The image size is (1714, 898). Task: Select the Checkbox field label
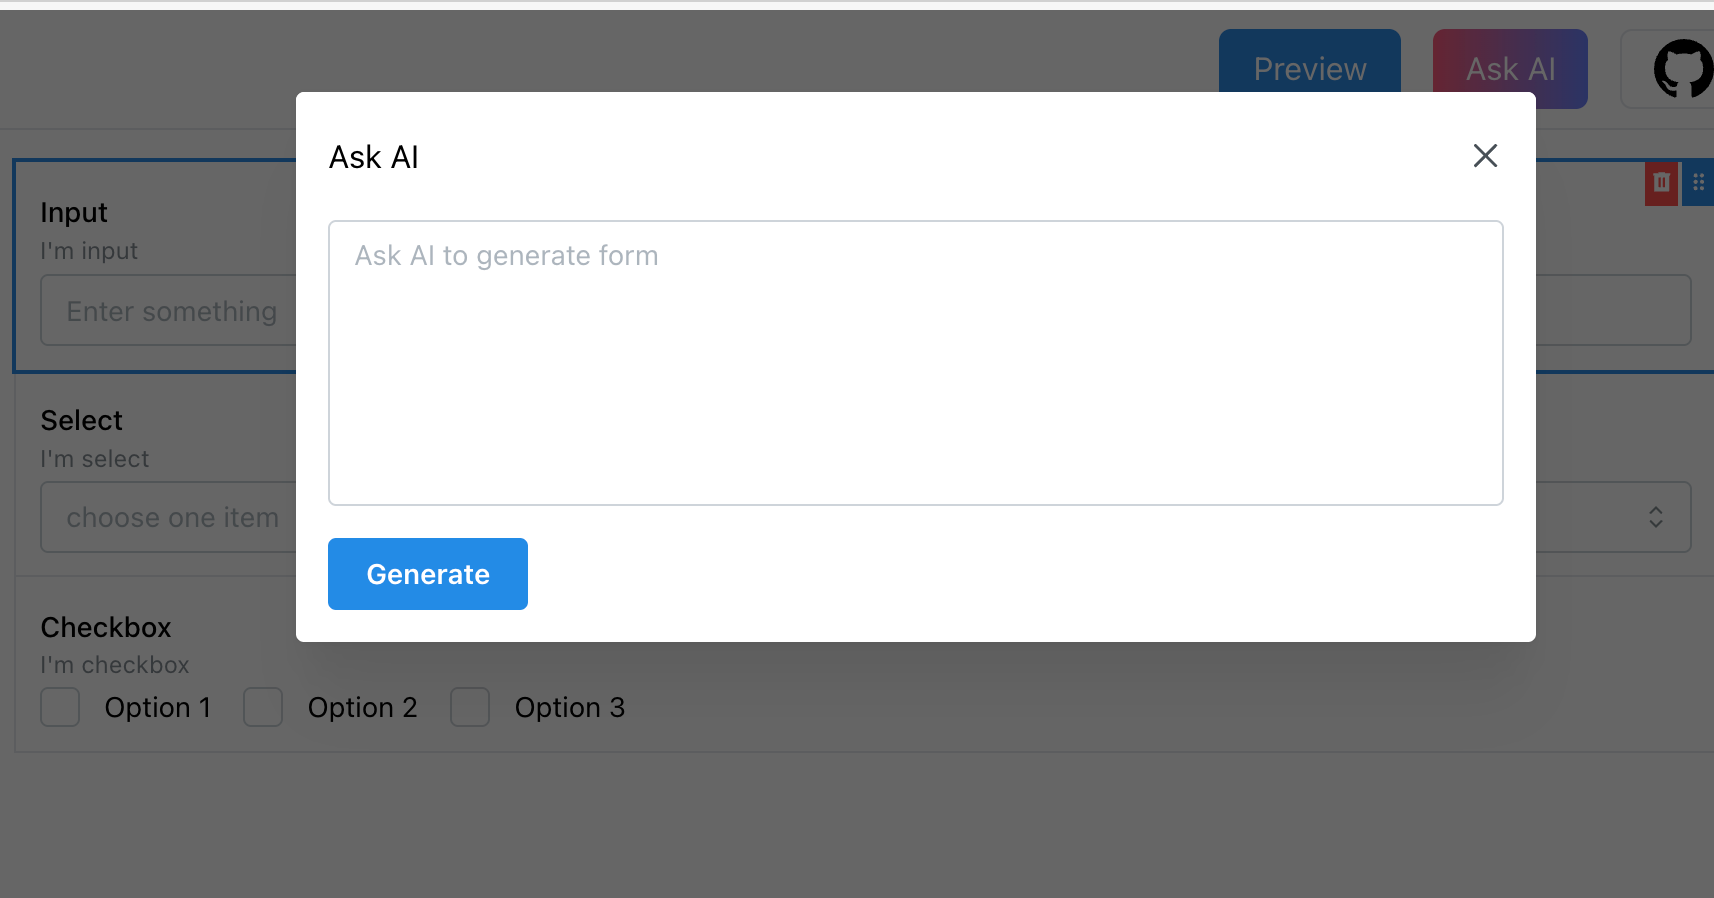(106, 627)
